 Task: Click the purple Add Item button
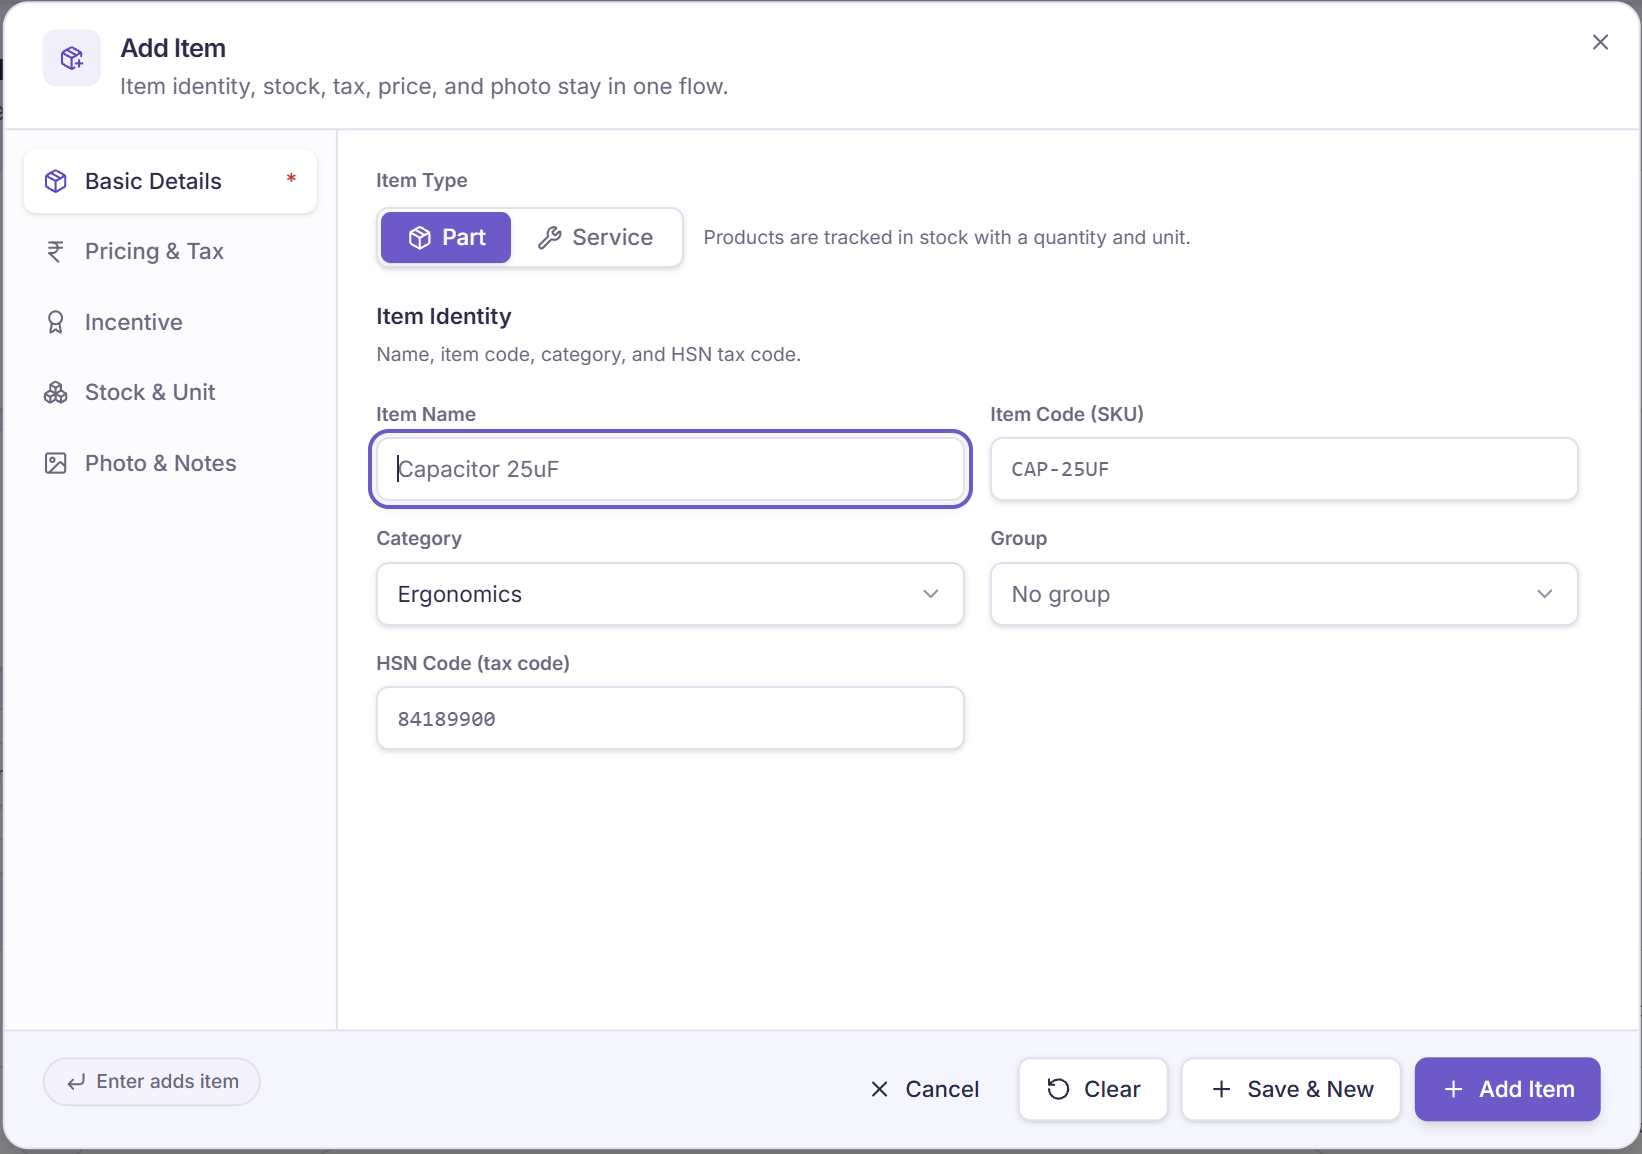tap(1507, 1089)
